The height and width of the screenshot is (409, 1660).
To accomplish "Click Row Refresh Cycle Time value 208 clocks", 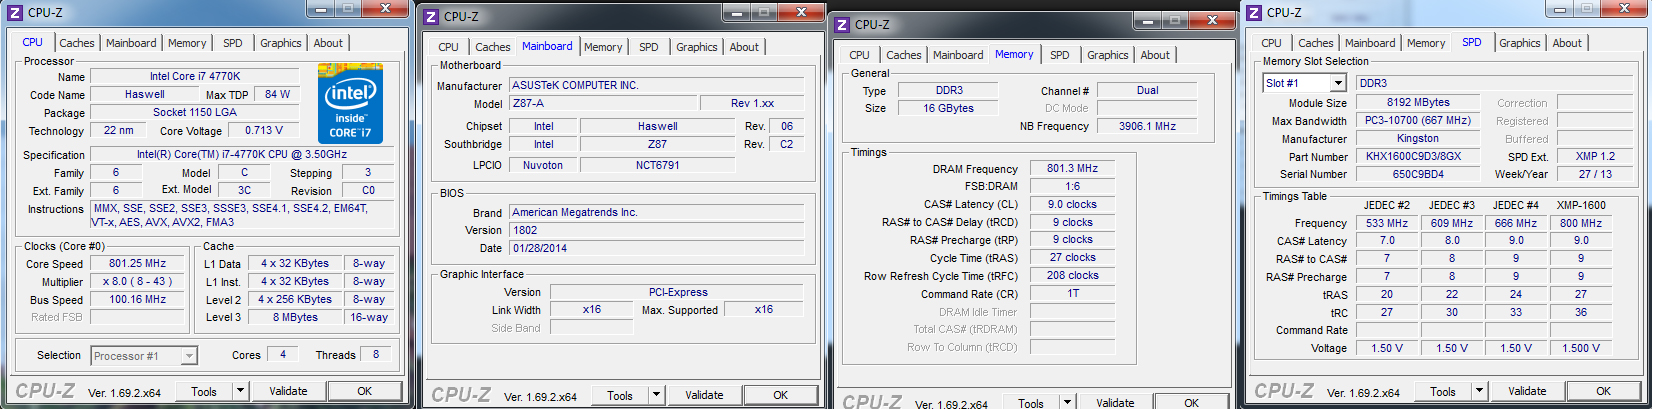I will point(1072,275).
